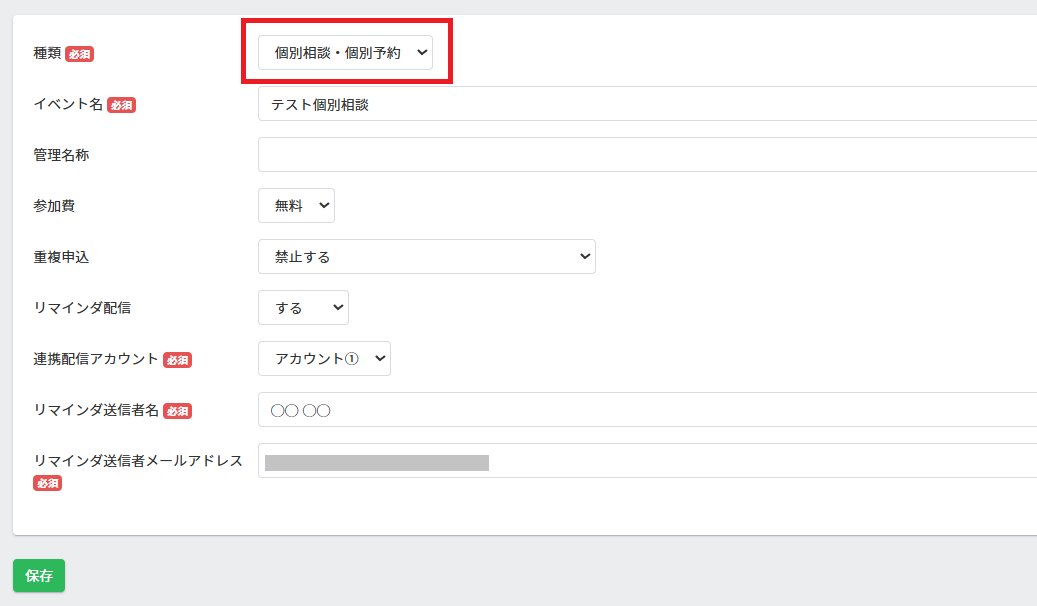1037x606 pixels.
Task: Click the 必須 badge beside リマインダ送信者名
Action: pos(177,411)
